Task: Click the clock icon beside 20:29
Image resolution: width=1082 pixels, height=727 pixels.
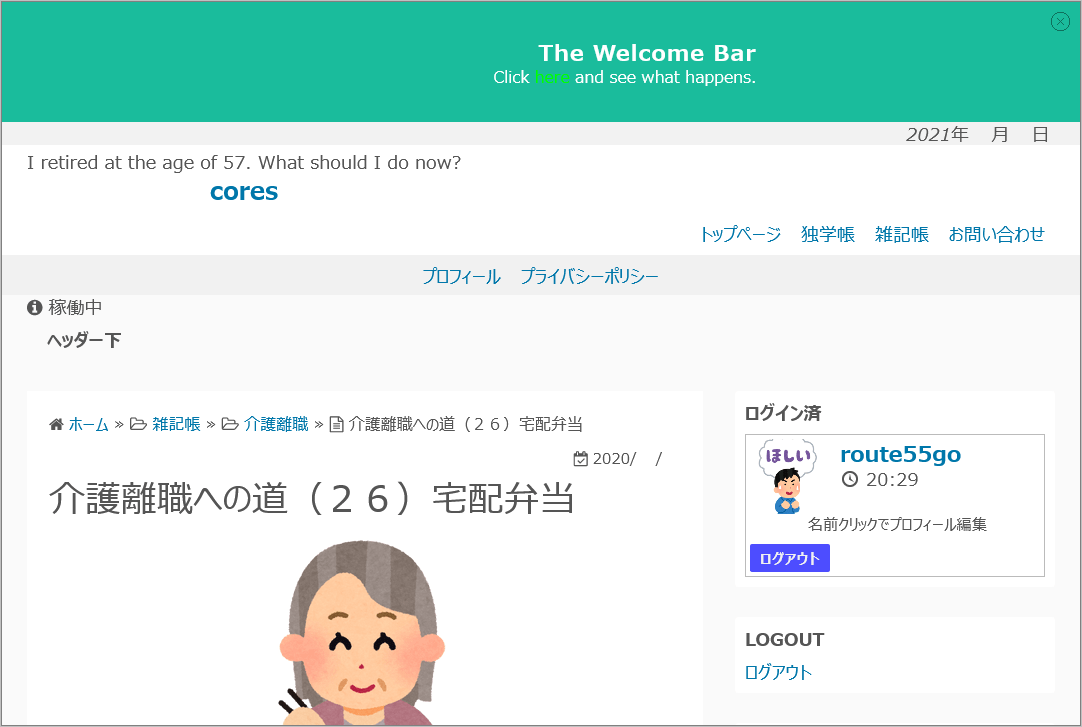Action: [x=849, y=479]
